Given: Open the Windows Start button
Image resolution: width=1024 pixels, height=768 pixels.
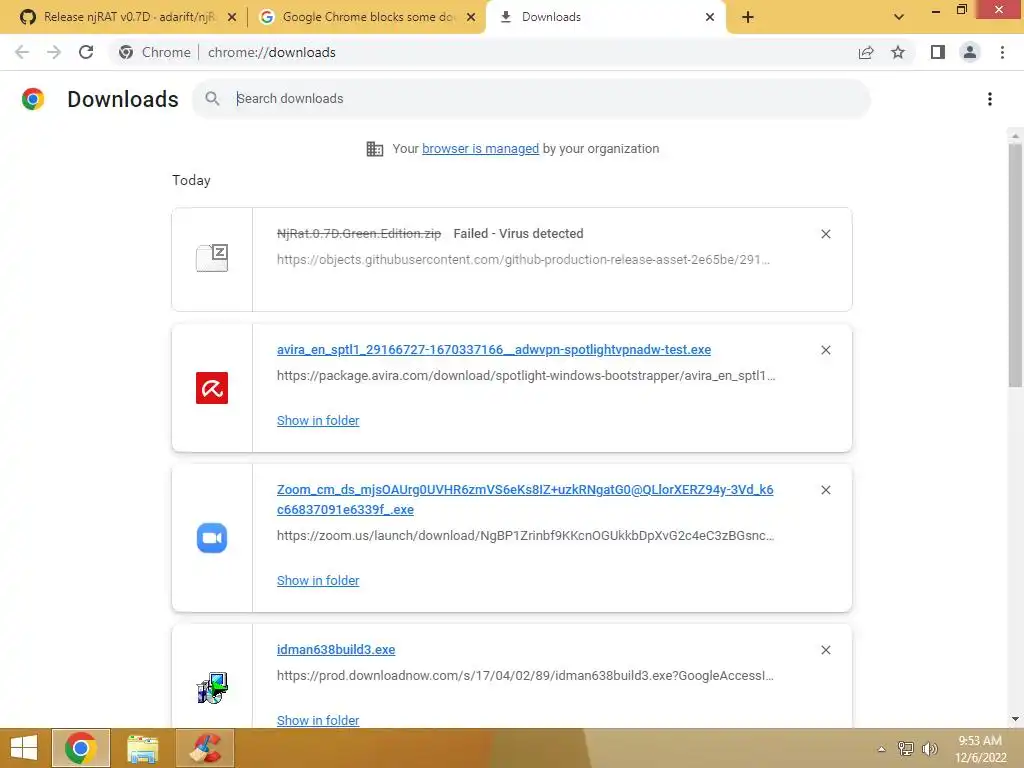Looking at the screenshot, I should coord(24,748).
